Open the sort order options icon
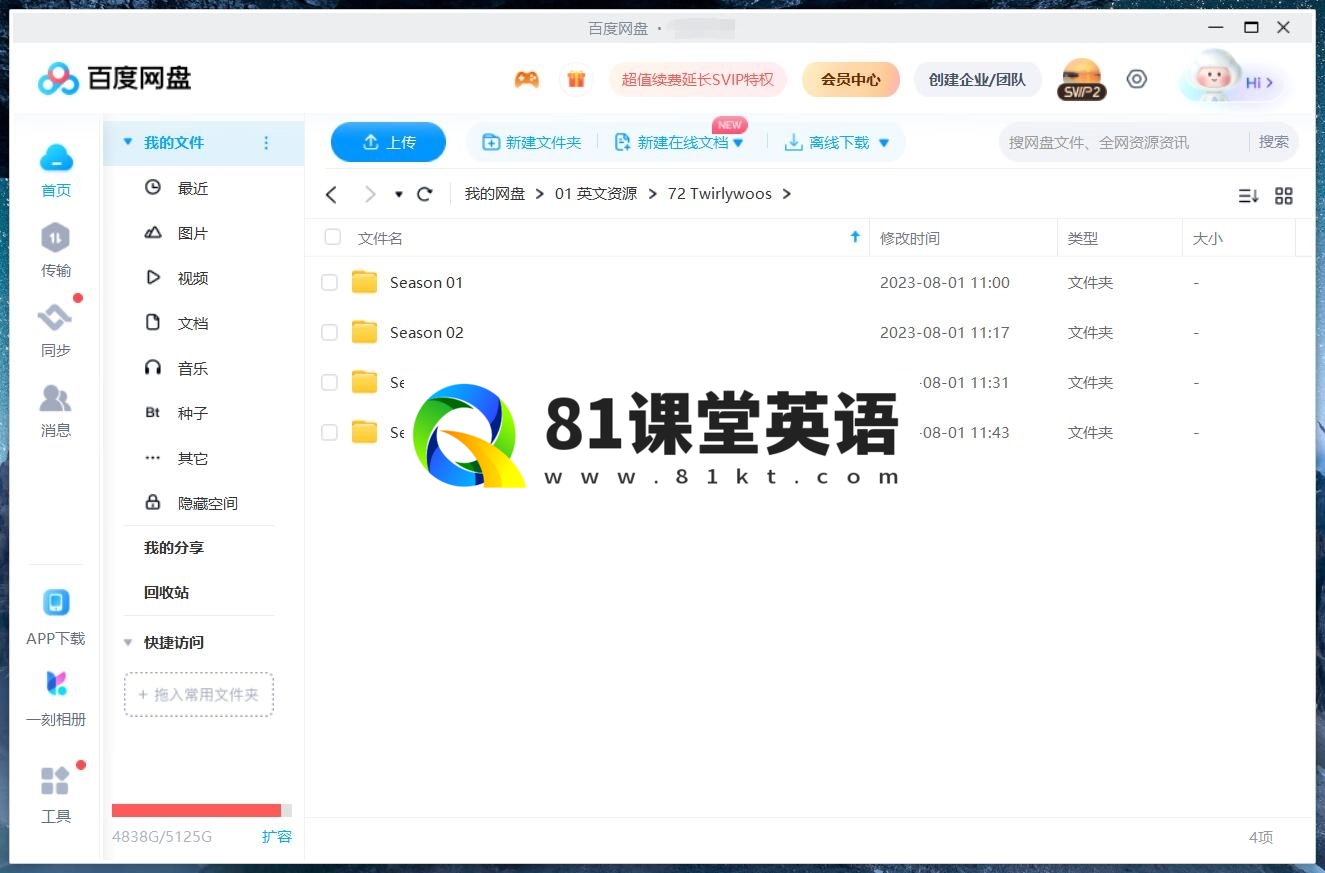 tap(1248, 196)
